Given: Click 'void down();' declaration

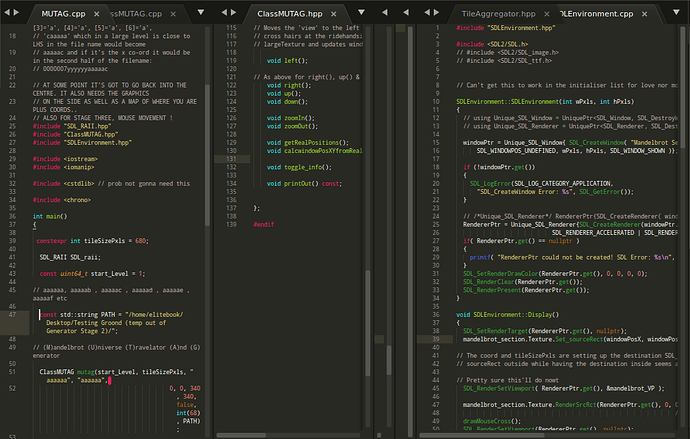Looking at the screenshot, I should (x=287, y=102).
